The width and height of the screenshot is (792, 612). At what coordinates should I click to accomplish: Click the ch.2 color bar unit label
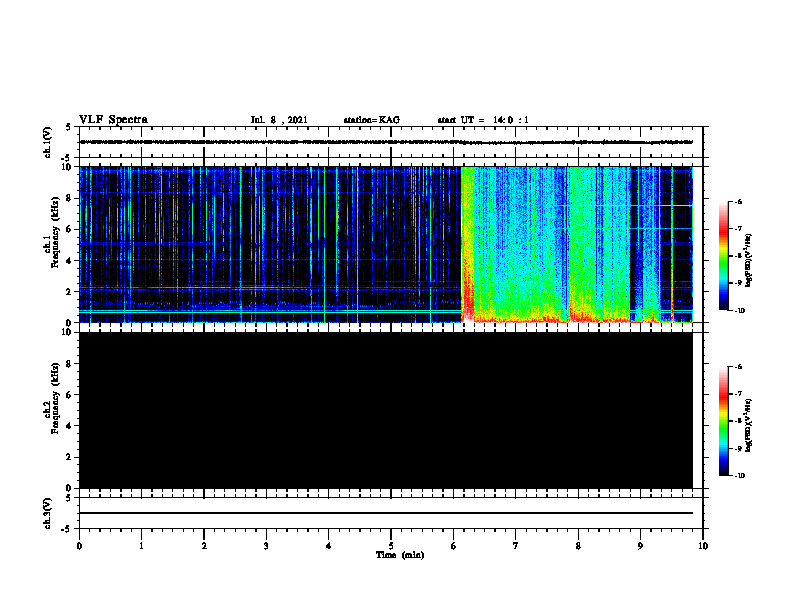[x=749, y=425]
